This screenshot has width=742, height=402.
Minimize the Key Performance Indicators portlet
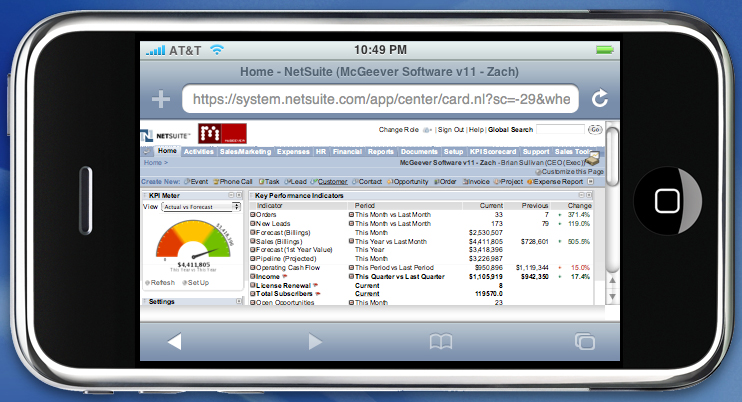tap(582, 195)
